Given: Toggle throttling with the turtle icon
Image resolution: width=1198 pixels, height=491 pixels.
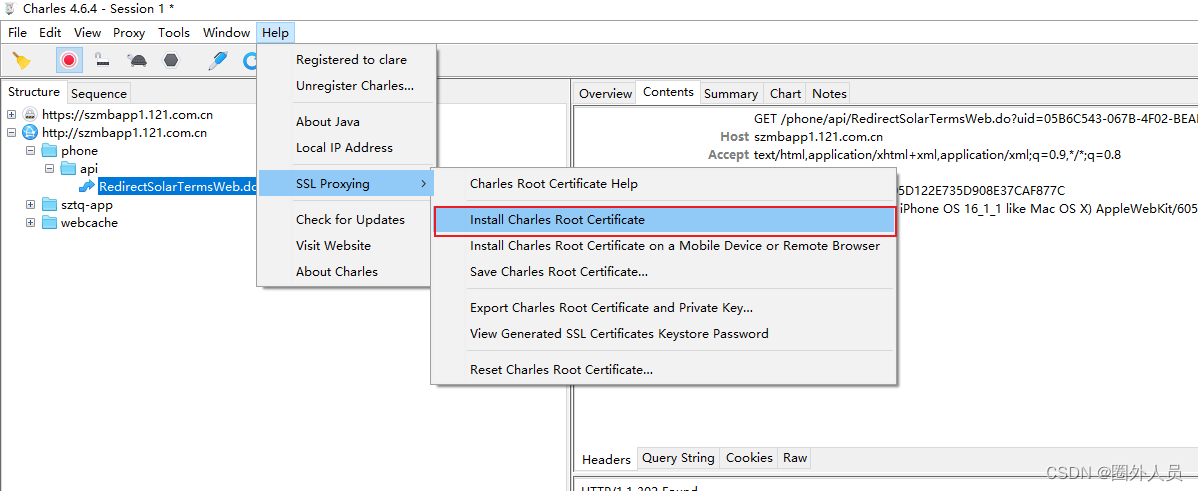Looking at the screenshot, I should pyautogui.click(x=138, y=60).
